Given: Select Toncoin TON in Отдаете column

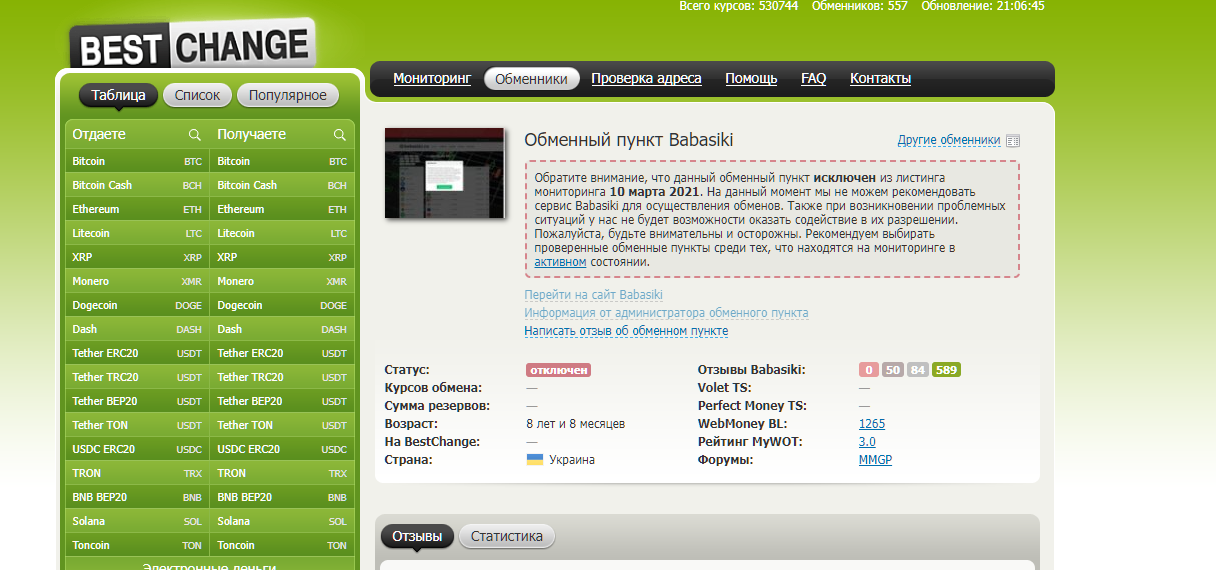Looking at the screenshot, I should (137, 545).
